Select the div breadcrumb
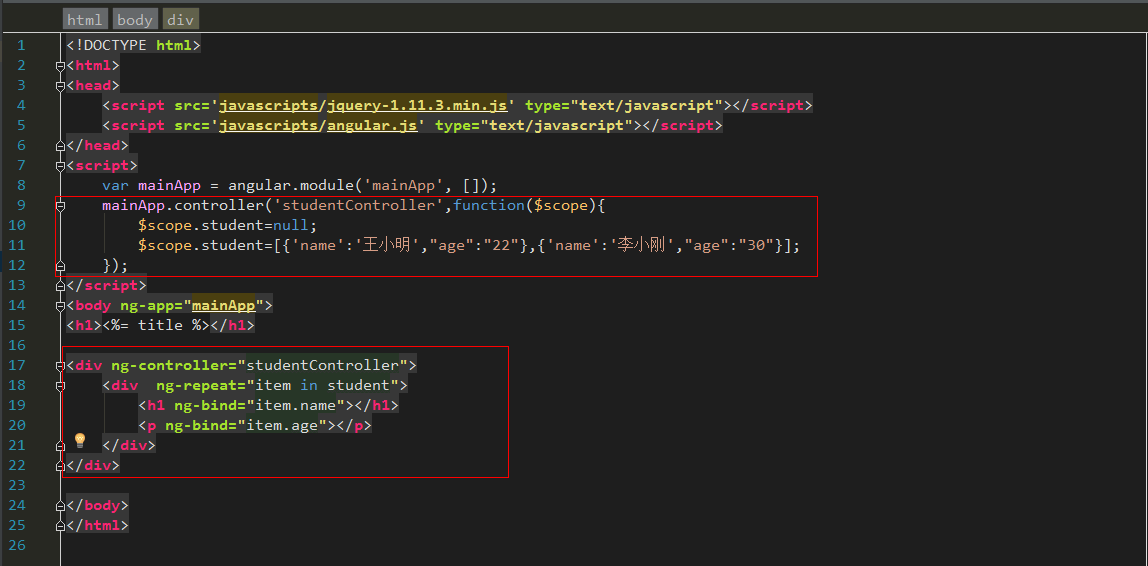This screenshot has height=566, width=1148. [180, 20]
